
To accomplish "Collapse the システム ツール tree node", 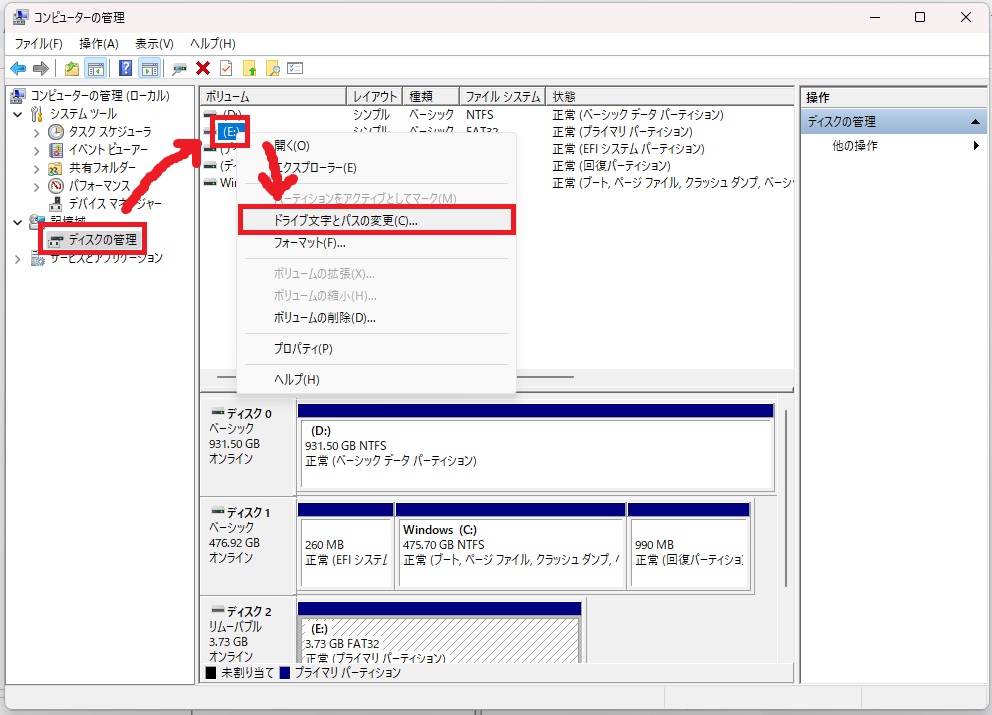I will click(x=18, y=114).
